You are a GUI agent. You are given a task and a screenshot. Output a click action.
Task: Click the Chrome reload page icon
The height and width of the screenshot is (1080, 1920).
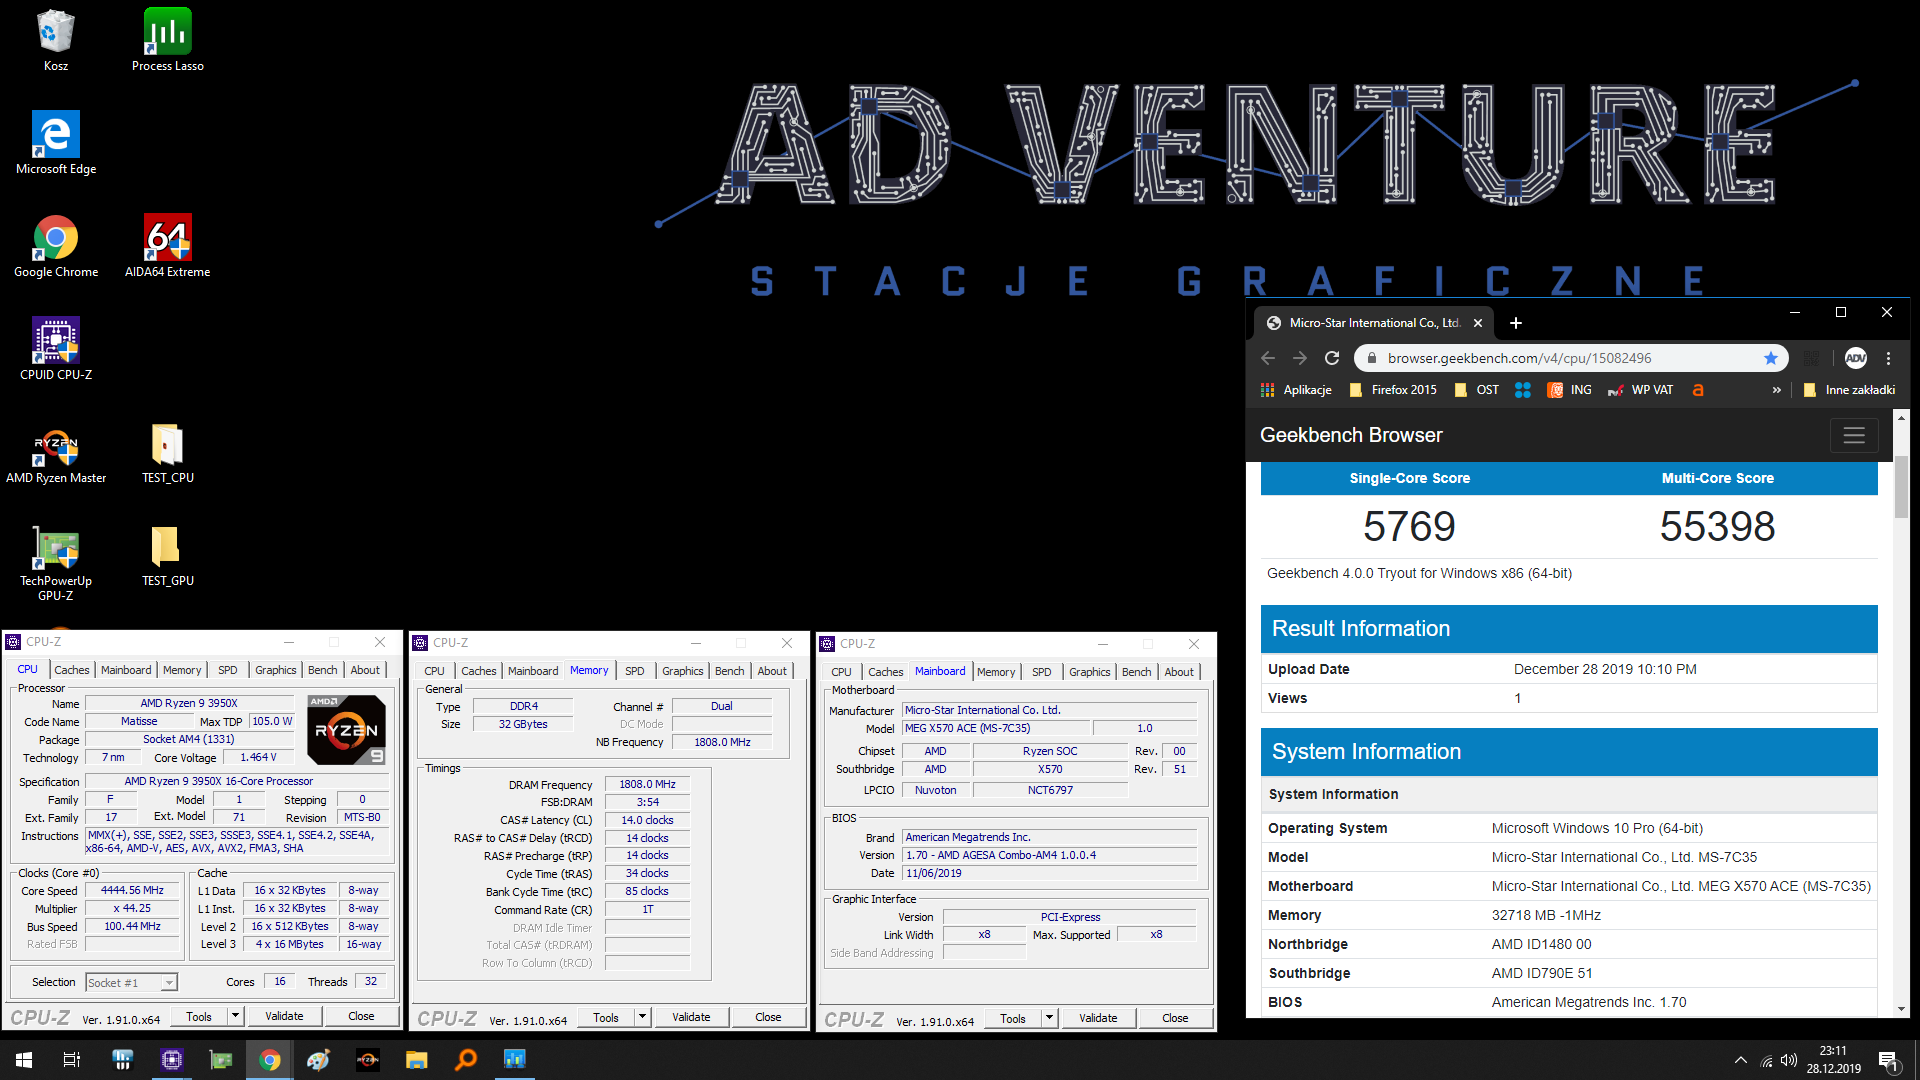(1332, 358)
